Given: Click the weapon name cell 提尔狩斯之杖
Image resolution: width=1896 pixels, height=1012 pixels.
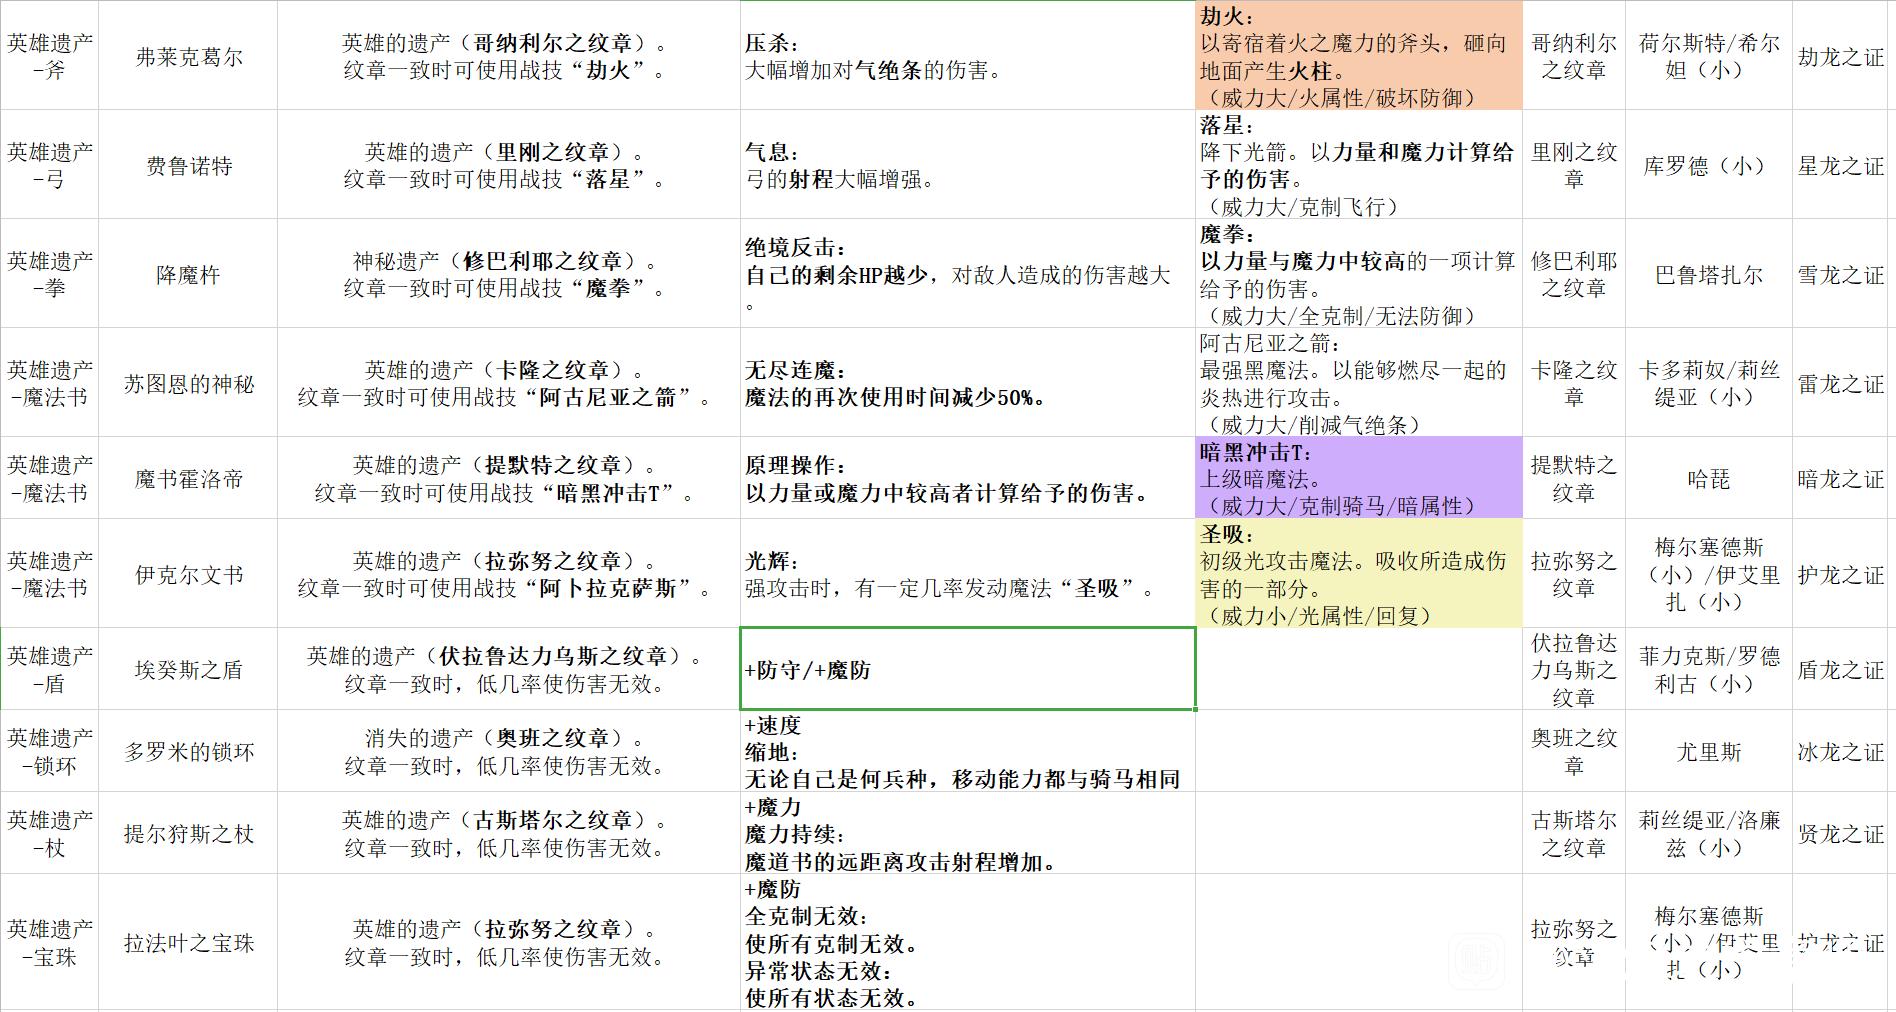Looking at the screenshot, I should [x=188, y=833].
